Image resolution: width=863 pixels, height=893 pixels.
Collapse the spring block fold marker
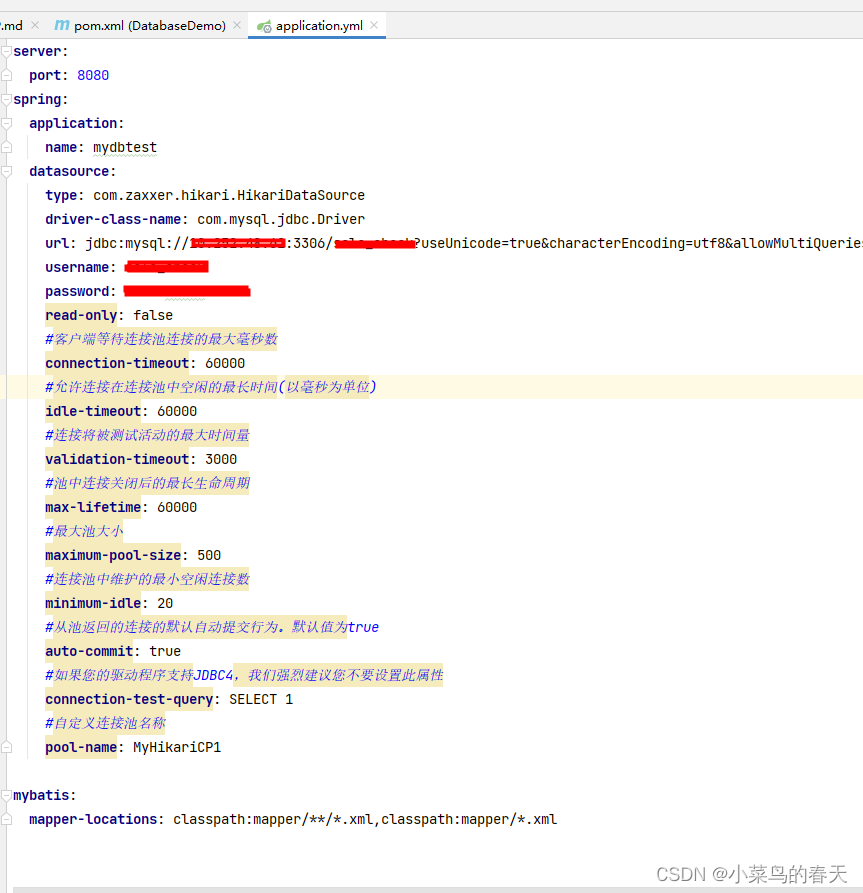(6, 99)
